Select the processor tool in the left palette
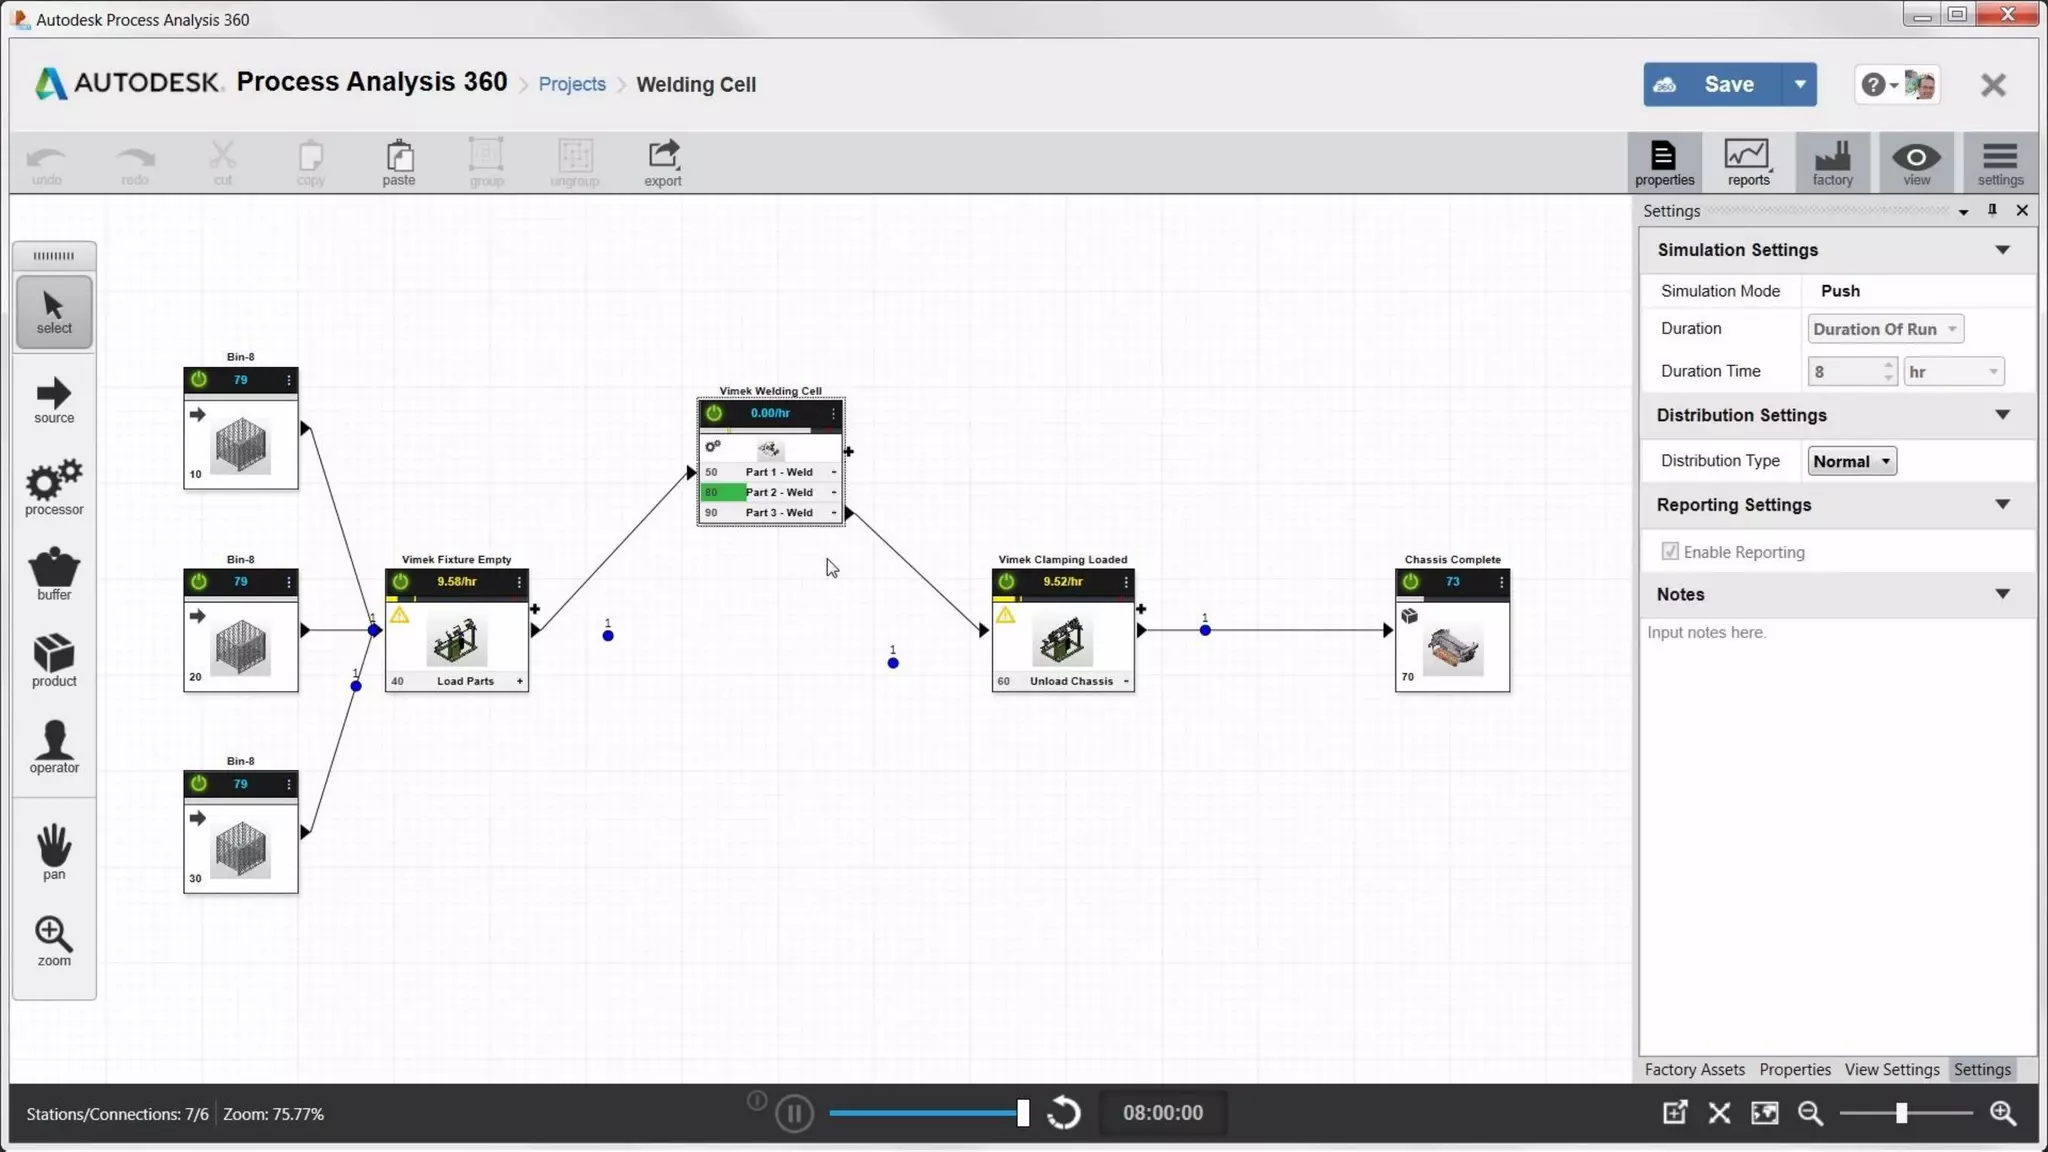 tap(54, 487)
